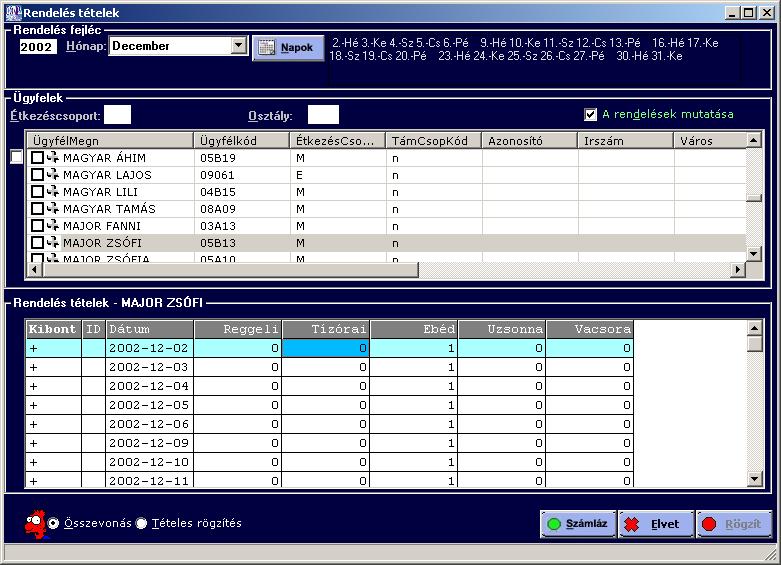
Task: Tick the checkbox next to MAGYAR LAJOS
Action: pyautogui.click(x=37, y=175)
